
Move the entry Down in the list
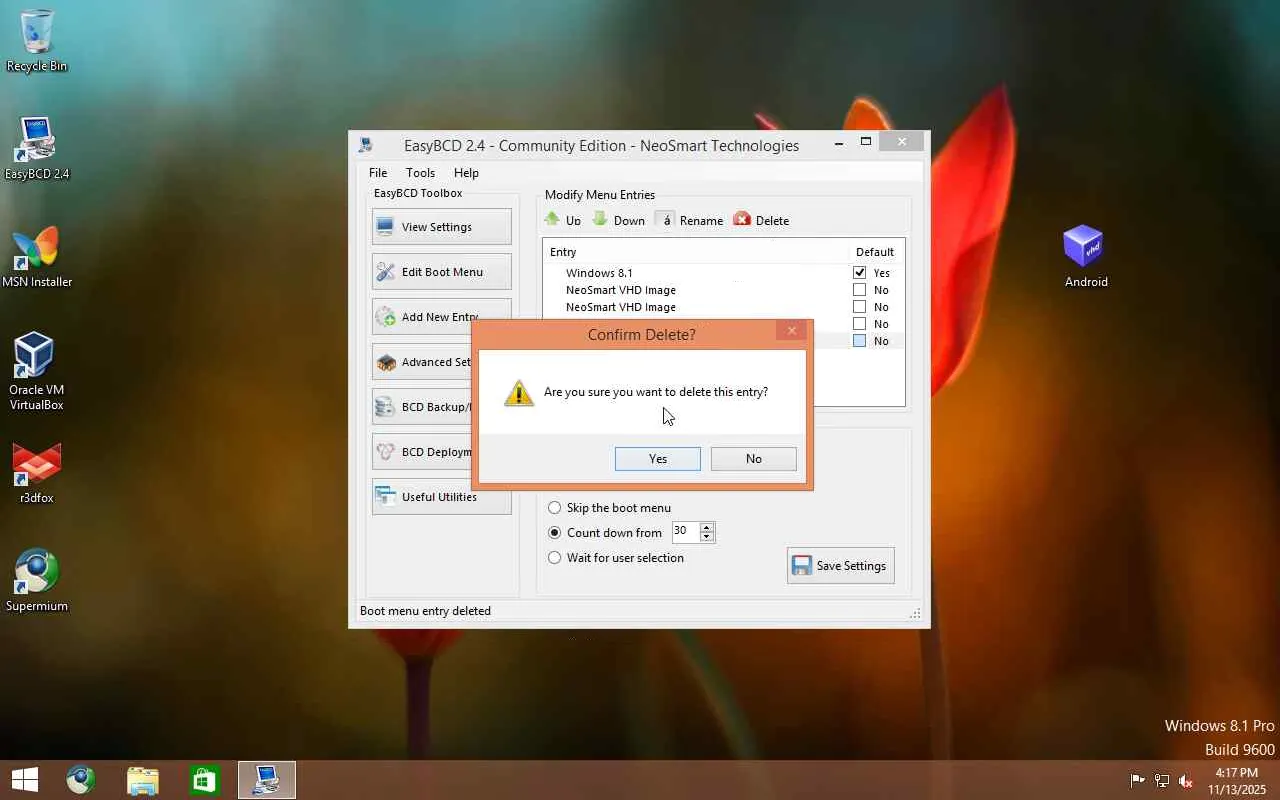[x=618, y=220]
